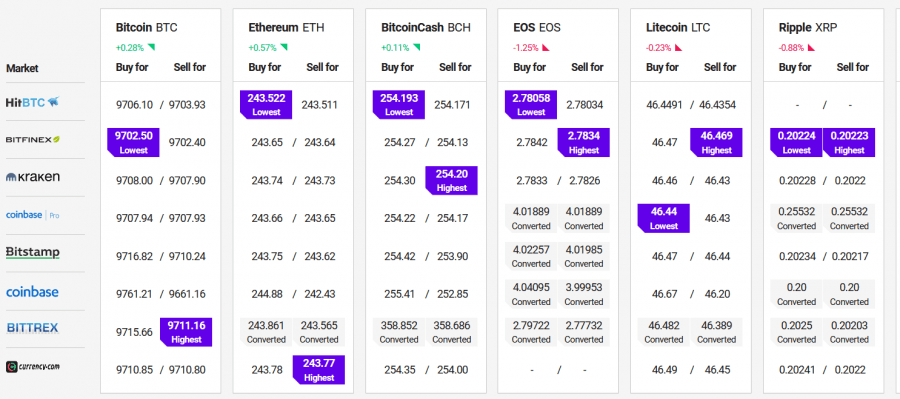900x399 pixels.
Task: Click EOS red downtrend arrow indicator
Action: point(546,48)
